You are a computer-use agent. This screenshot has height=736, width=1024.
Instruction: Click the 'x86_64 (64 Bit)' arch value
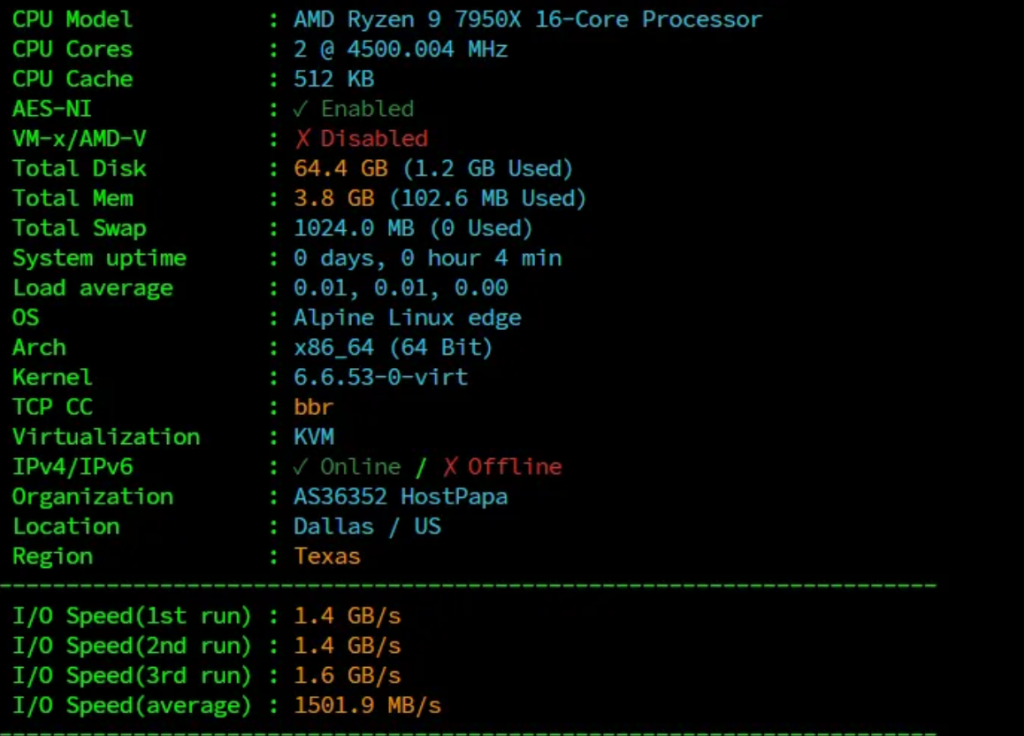click(392, 347)
